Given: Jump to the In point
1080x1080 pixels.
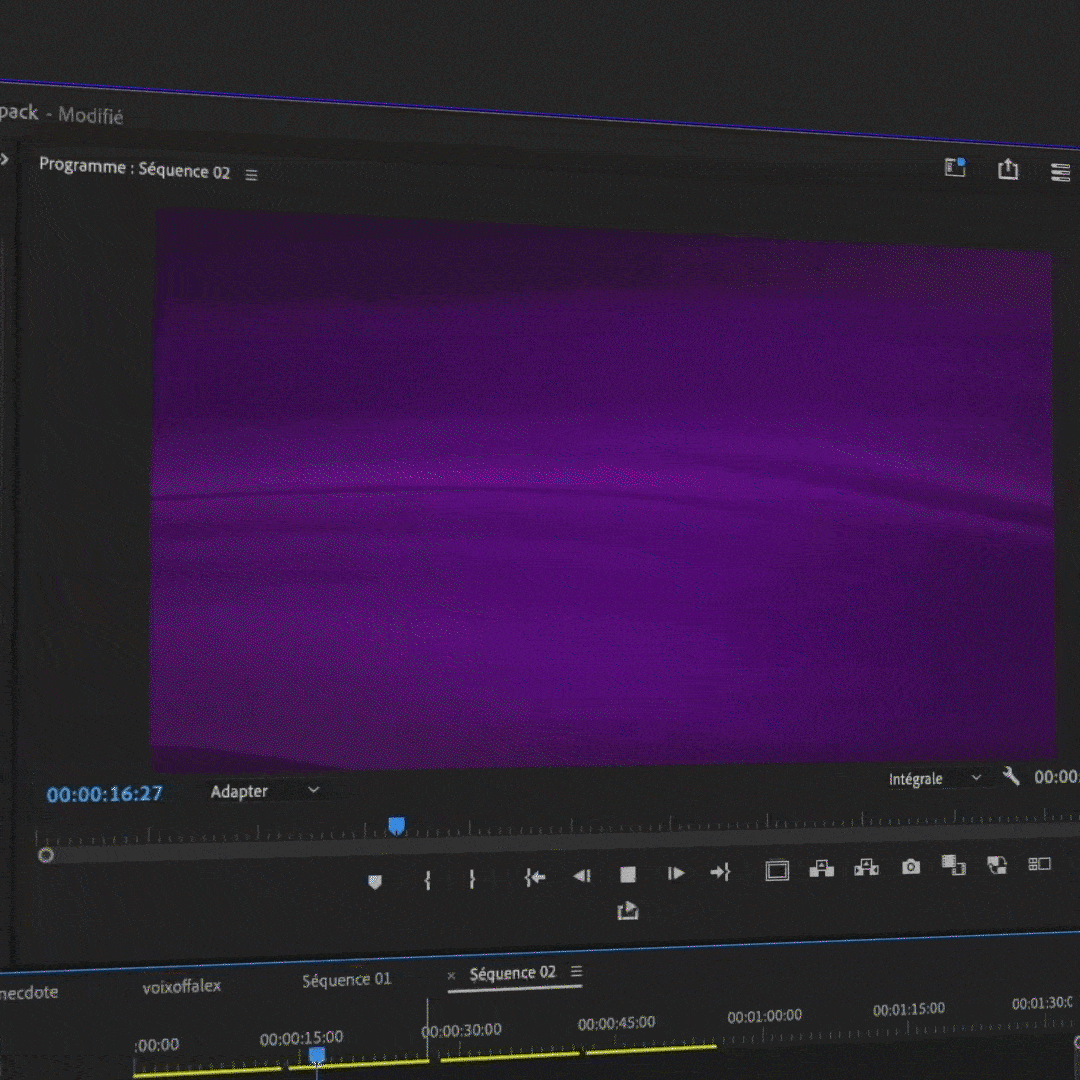Looking at the screenshot, I should (535, 877).
